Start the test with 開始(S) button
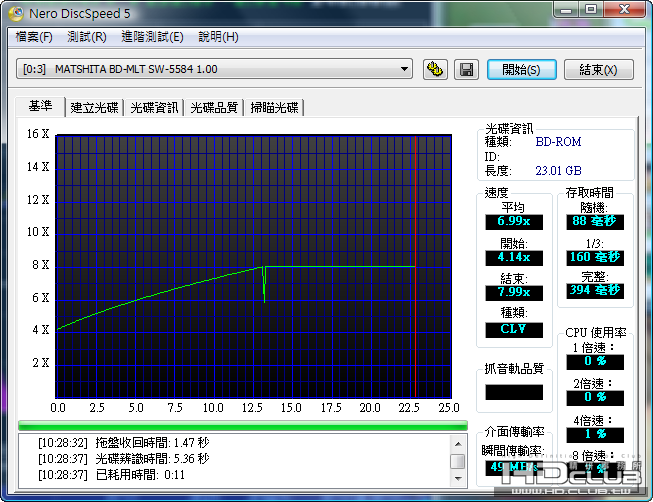653x502 pixels. 521,69
